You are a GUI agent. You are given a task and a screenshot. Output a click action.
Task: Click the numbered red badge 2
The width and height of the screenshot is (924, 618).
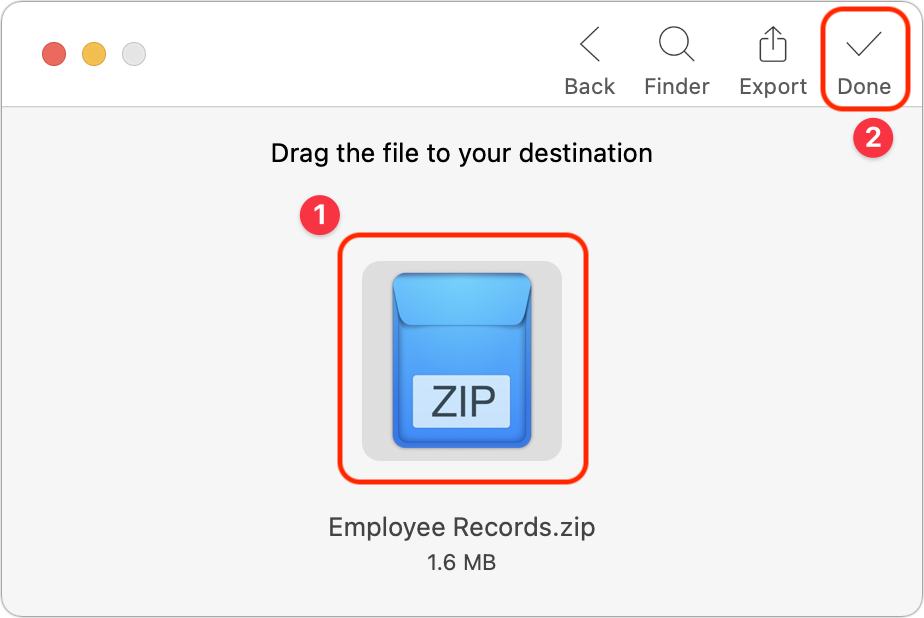click(873, 138)
